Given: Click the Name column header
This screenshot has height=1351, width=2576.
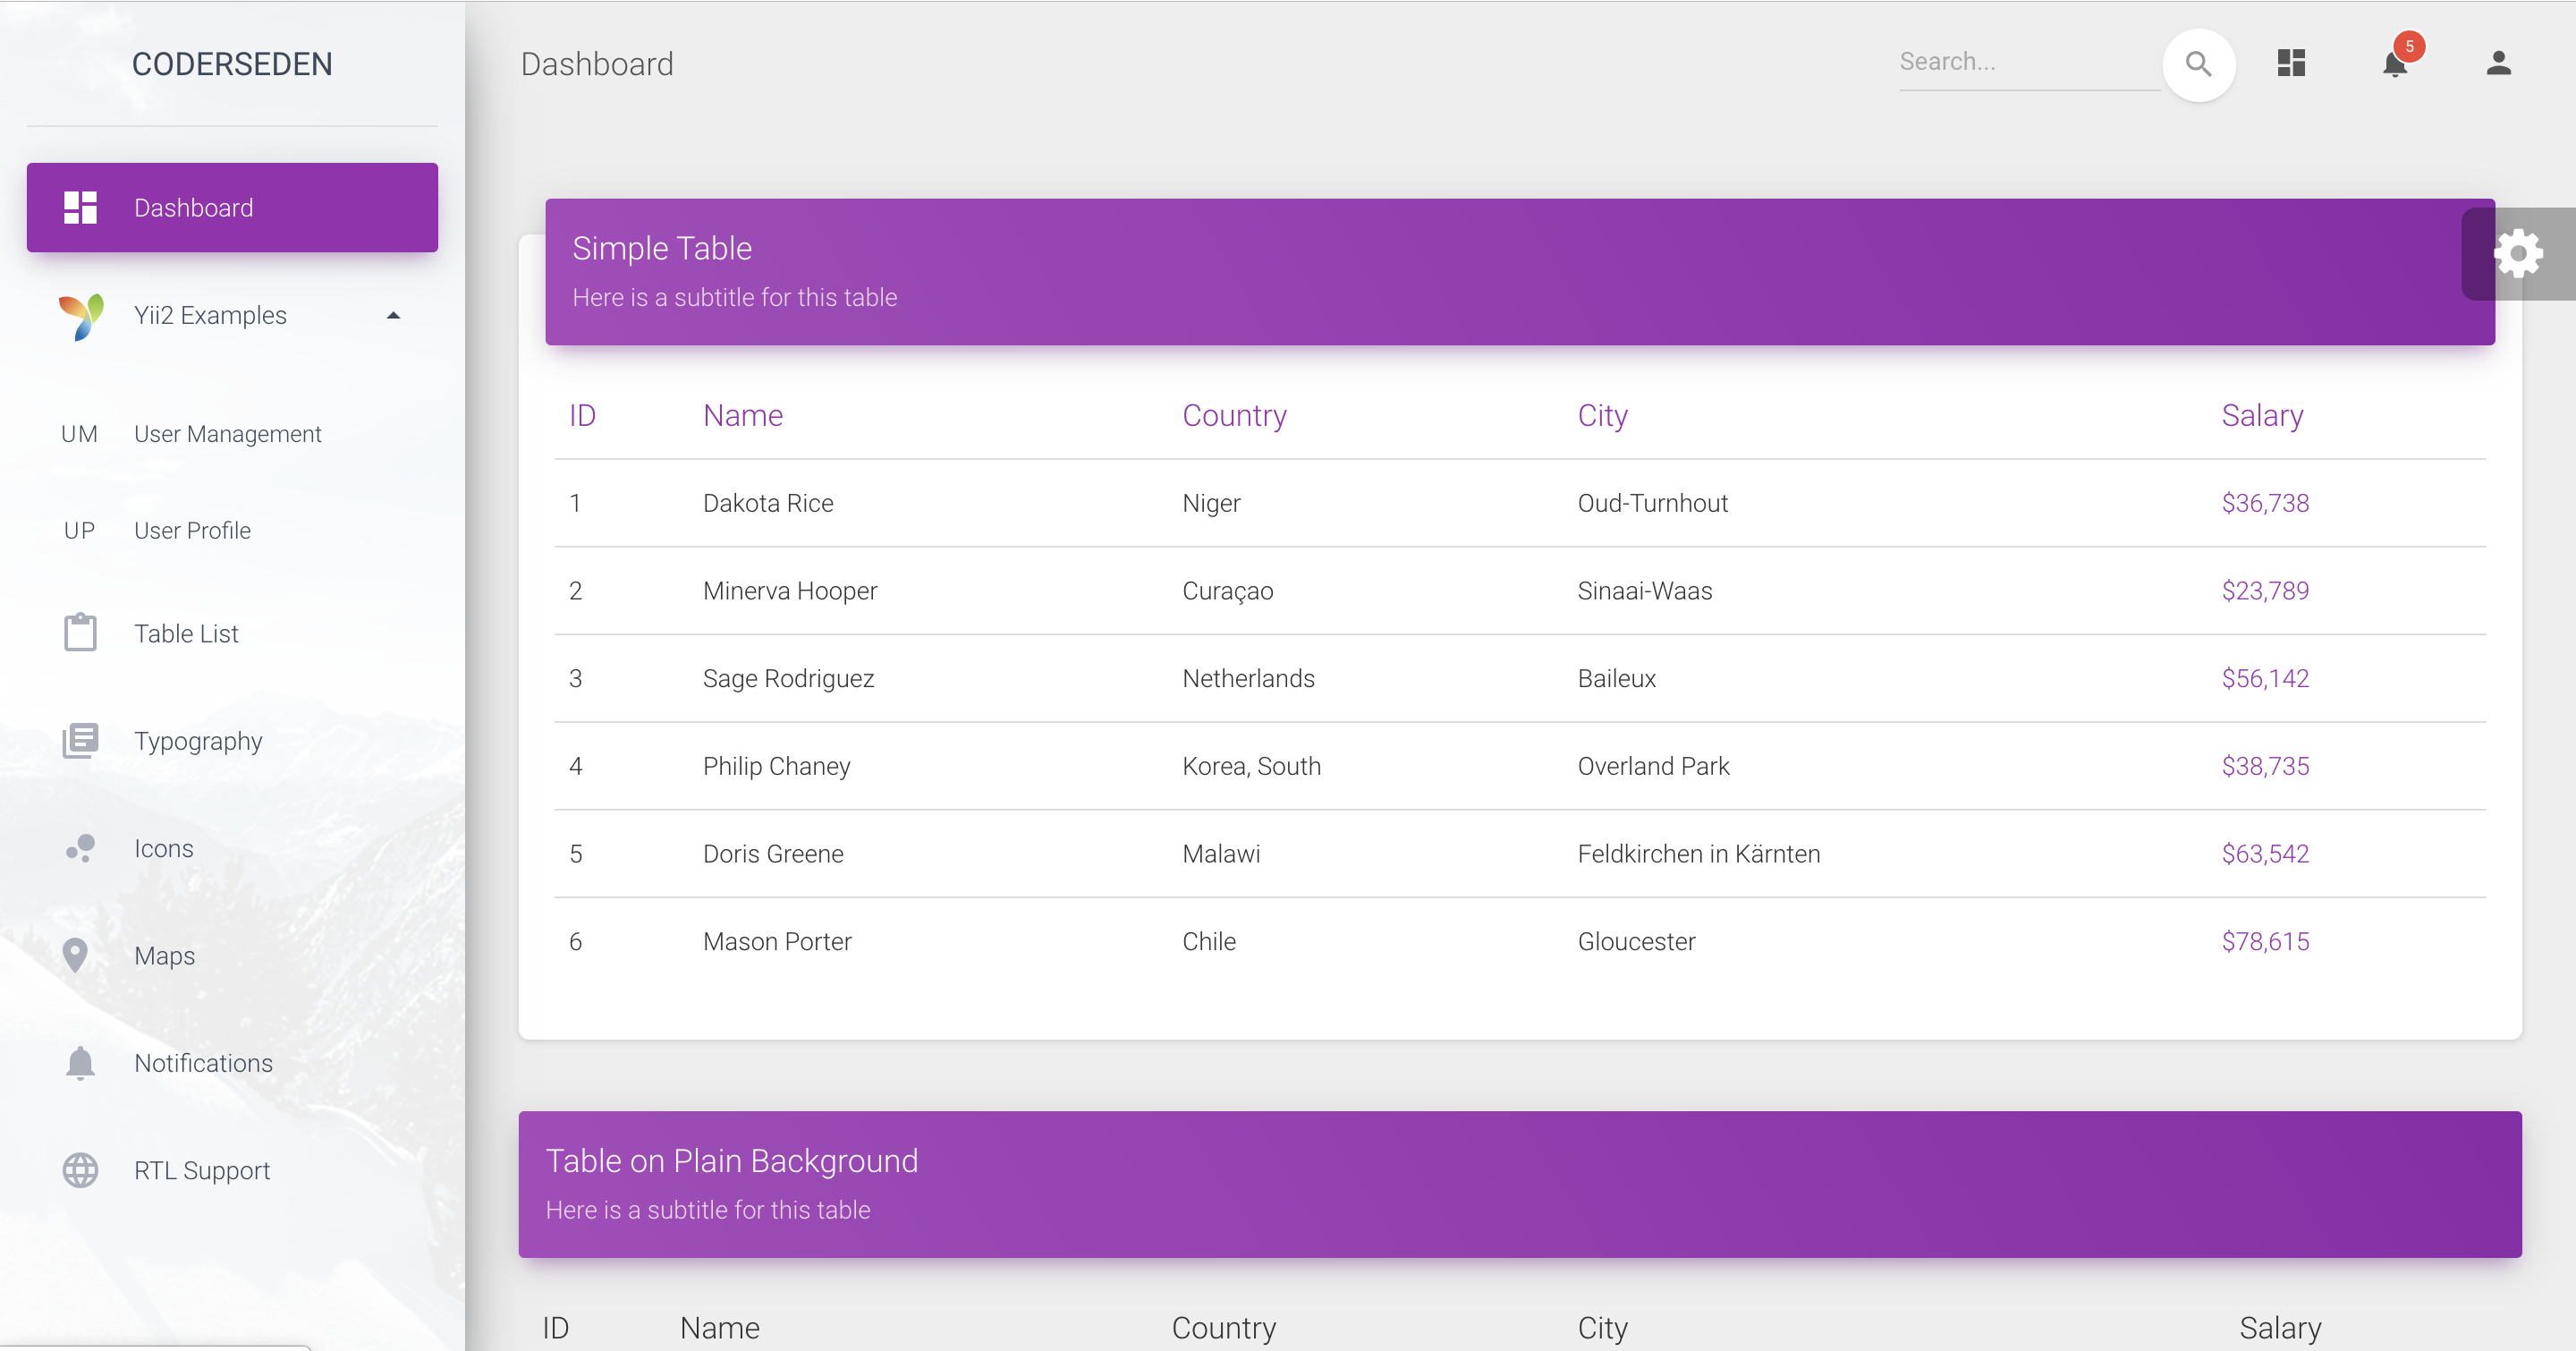Looking at the screenshot, I should point(742,414).
